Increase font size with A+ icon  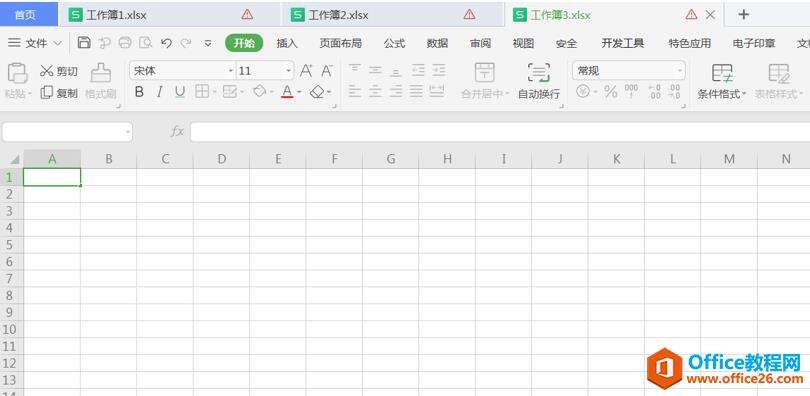pos(306,71)
